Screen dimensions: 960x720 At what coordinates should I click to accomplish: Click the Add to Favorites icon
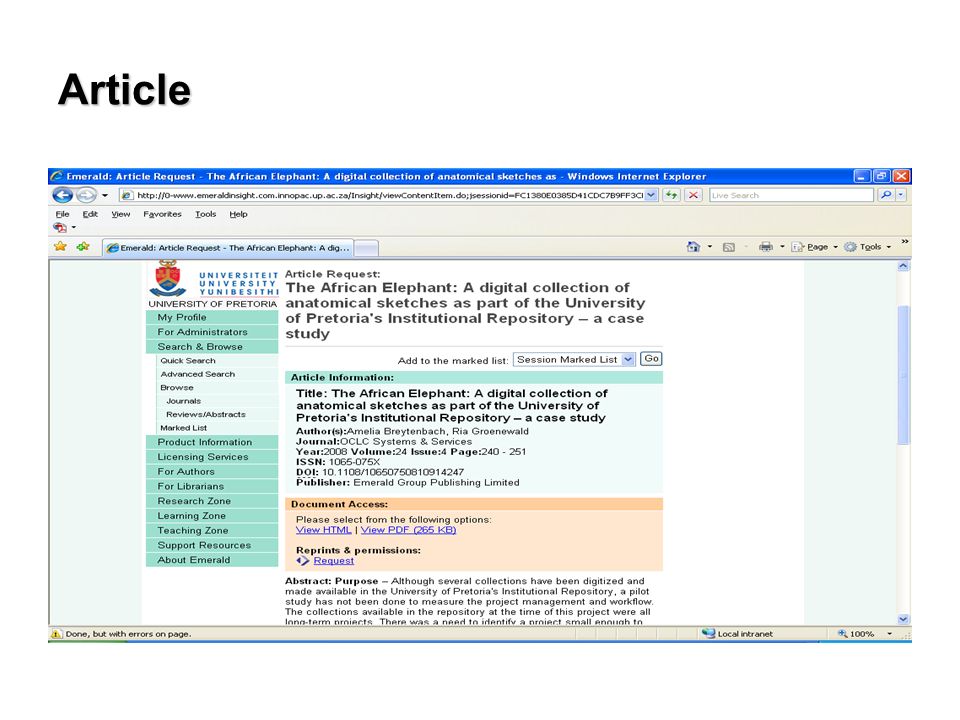pyautogui.click(x=83, y=246)
